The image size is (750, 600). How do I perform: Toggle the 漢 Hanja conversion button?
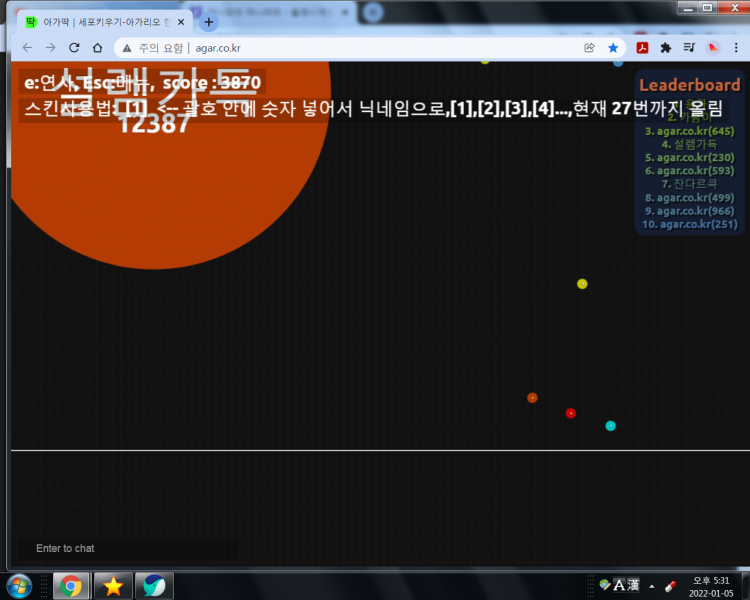tap(633, 585)
